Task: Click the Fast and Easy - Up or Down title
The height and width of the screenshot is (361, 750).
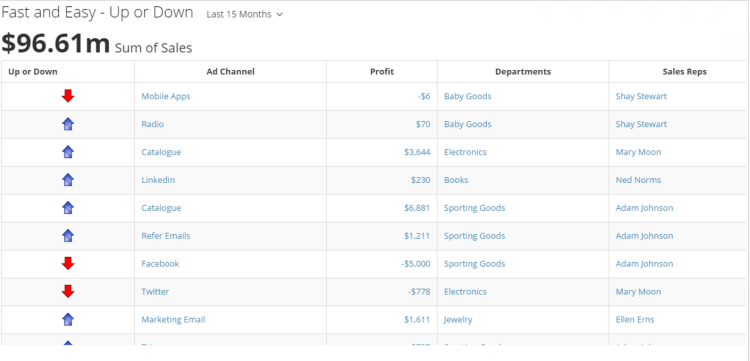Action: (x=97, y=13)
